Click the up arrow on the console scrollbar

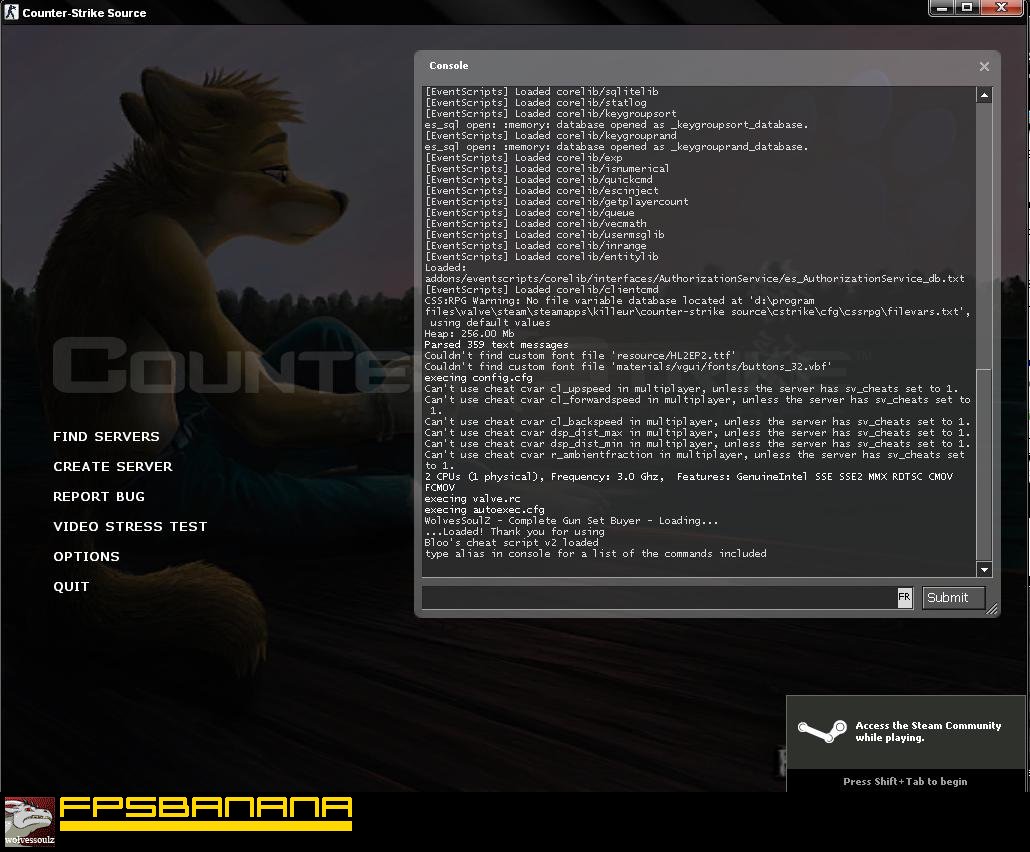point(983,94)
